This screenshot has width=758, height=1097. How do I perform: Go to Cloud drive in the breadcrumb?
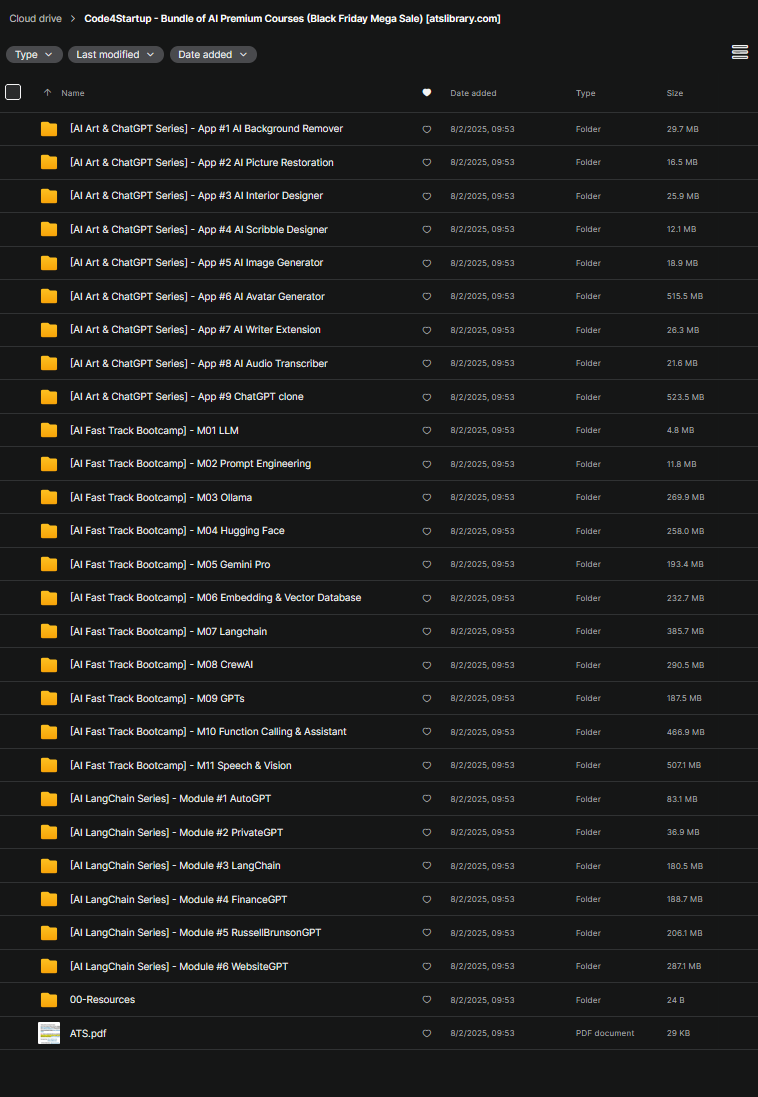36,19
